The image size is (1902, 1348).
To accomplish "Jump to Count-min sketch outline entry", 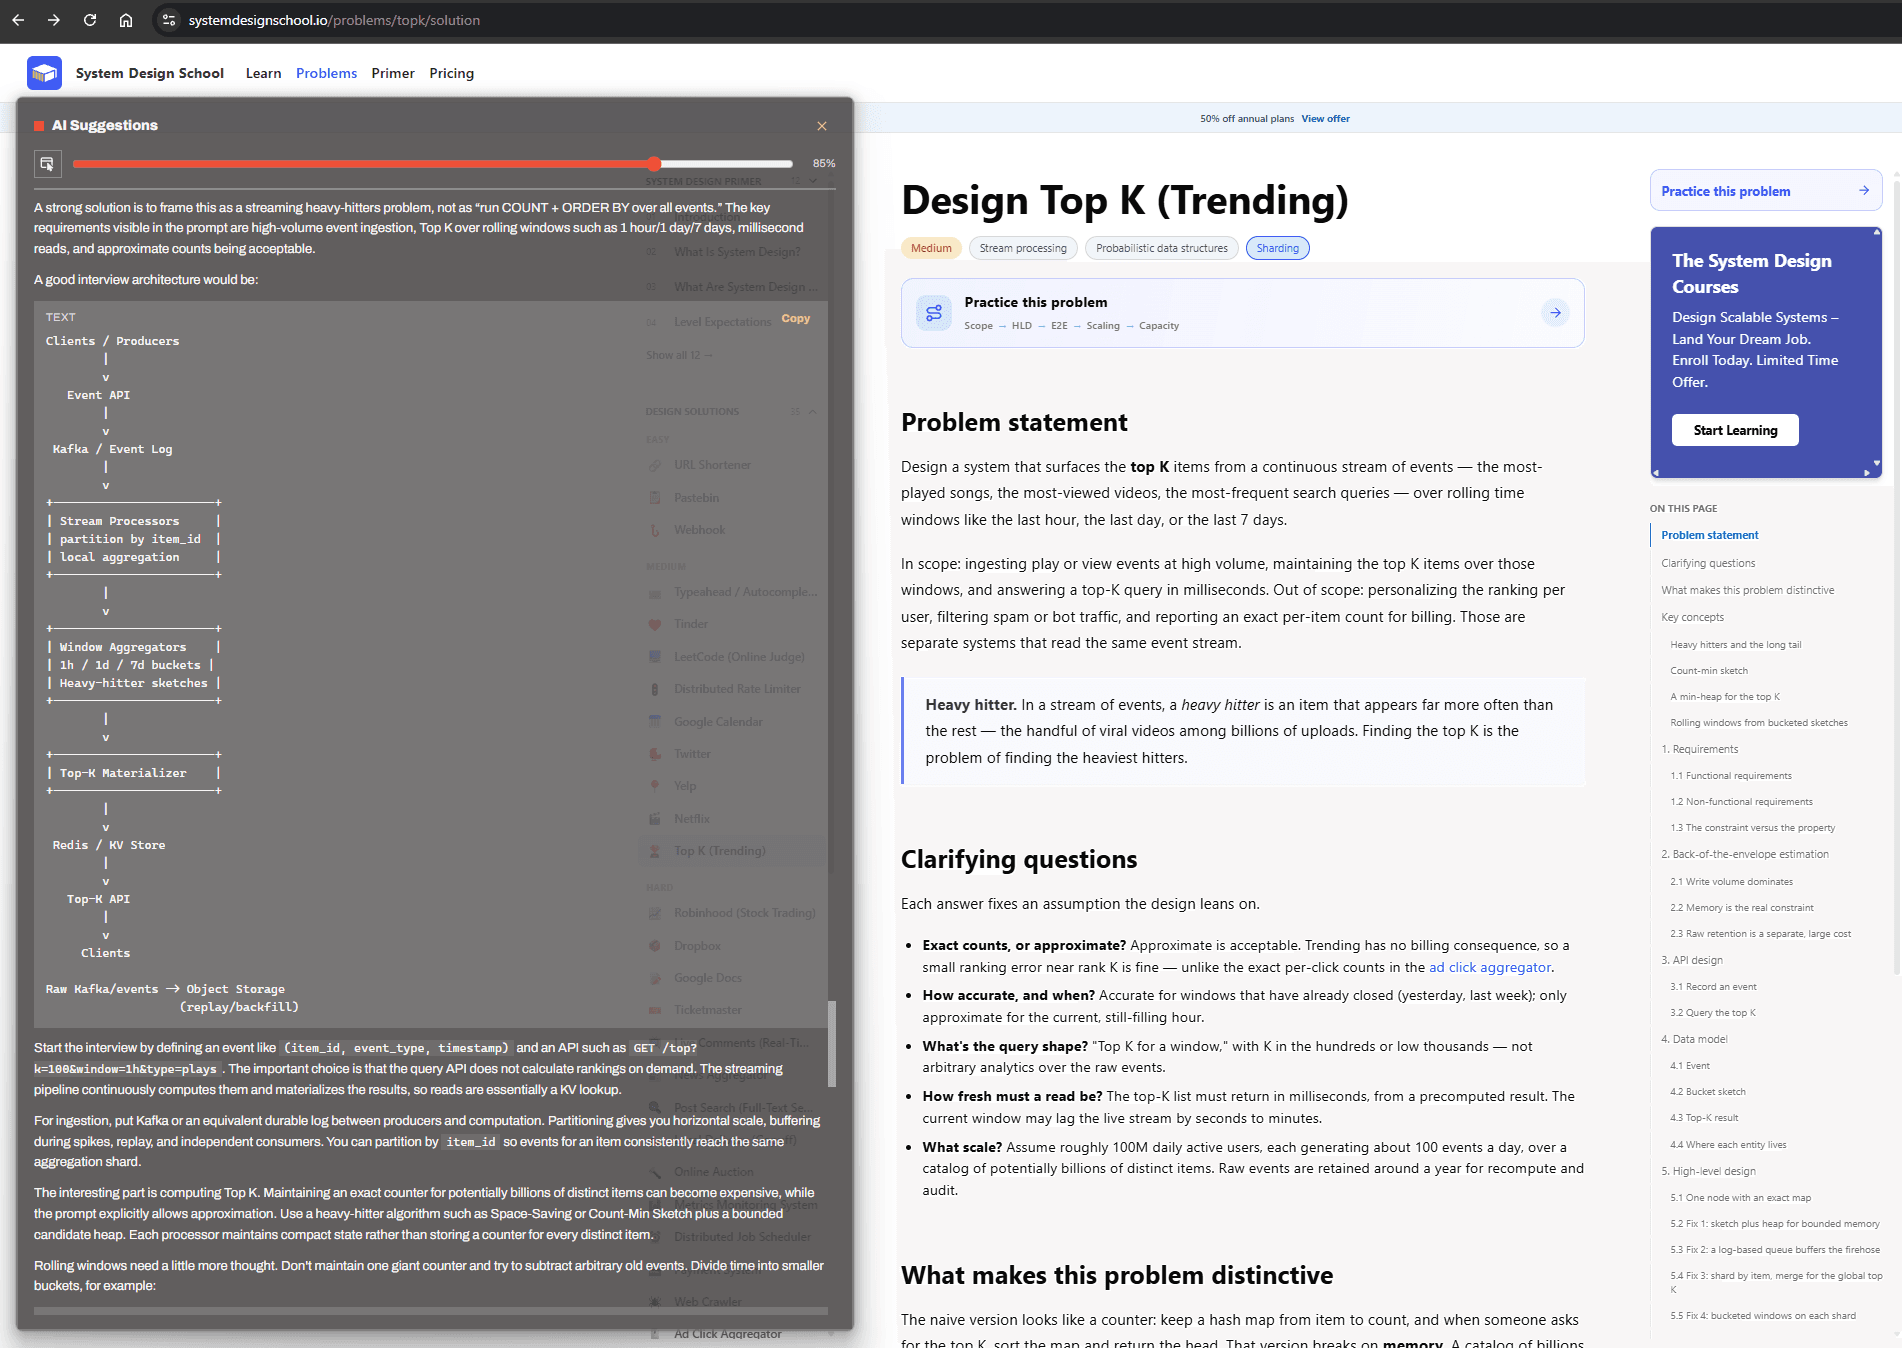I will [1709, 671].
